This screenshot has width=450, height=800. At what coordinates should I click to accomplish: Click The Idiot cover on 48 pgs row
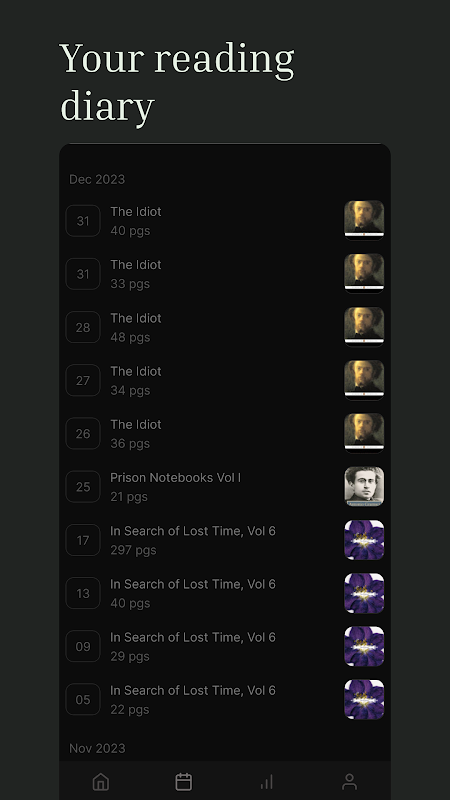364,327
